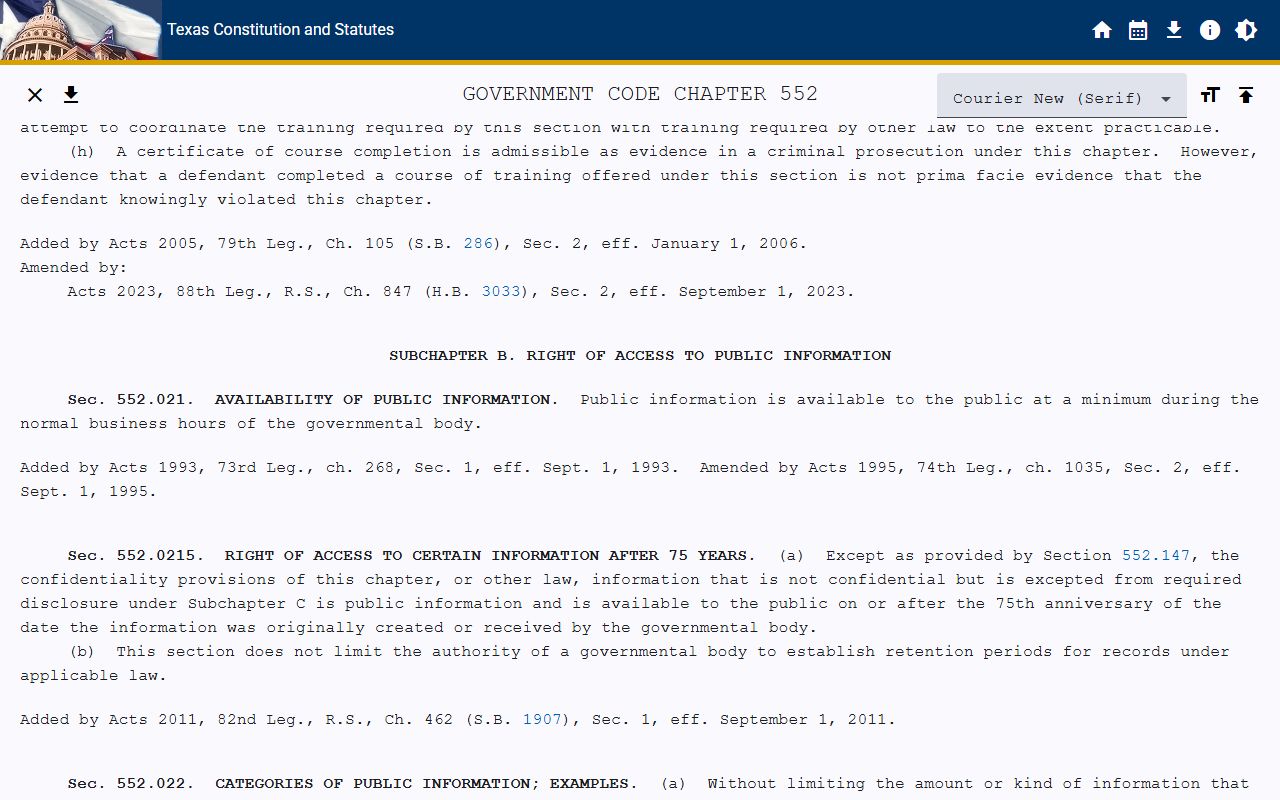Toggle the brightness theme icon
The image size is (1280, 800).
(x=1246, y=30)
